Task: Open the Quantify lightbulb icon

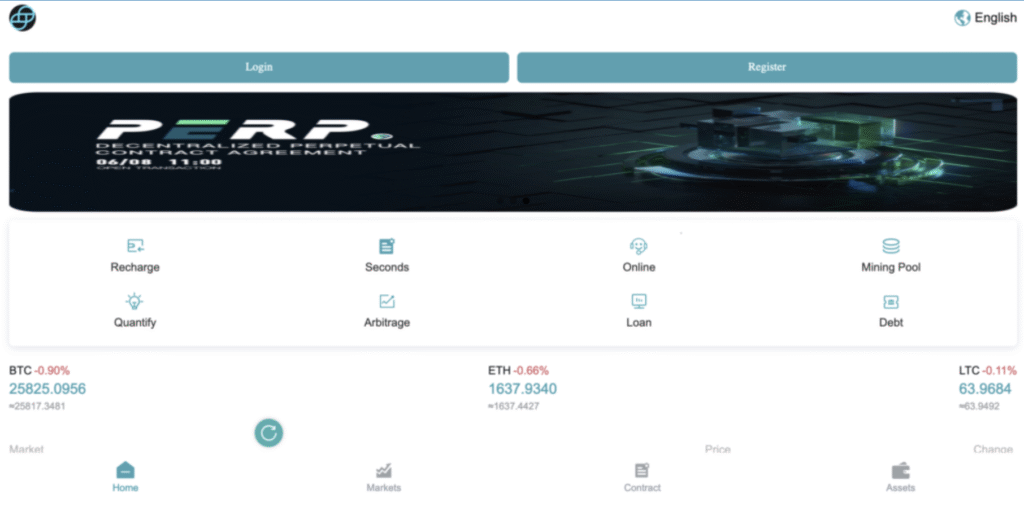Action: [135, 301]
